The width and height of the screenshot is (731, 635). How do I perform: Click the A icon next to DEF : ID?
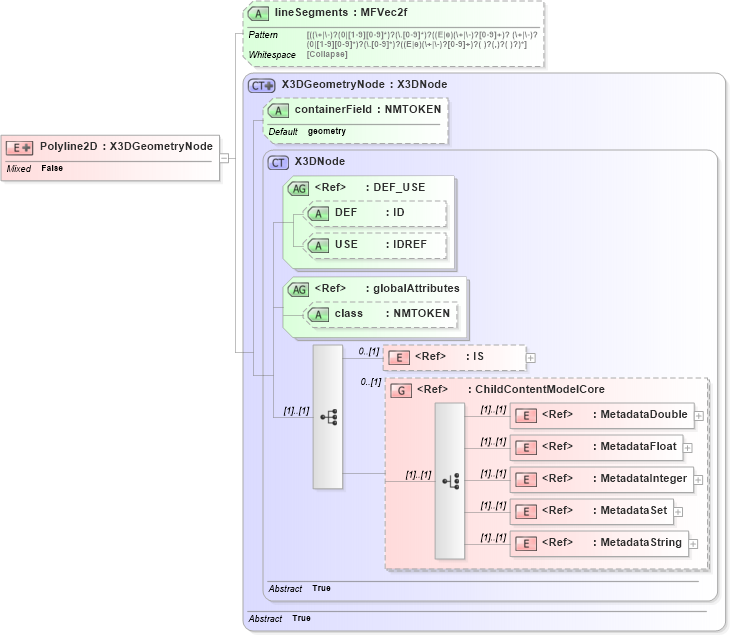tap(318, 214)
